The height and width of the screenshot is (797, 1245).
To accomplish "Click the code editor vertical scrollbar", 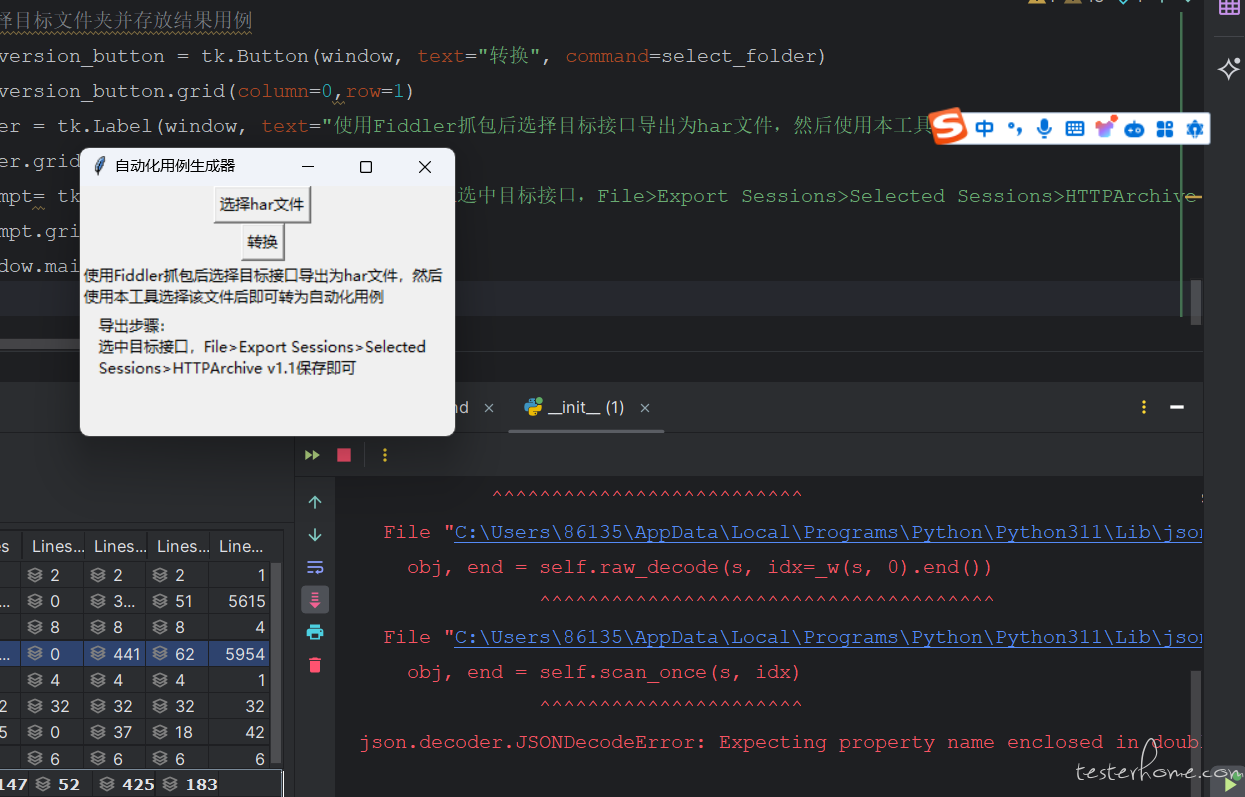I will pos(1196,300).
